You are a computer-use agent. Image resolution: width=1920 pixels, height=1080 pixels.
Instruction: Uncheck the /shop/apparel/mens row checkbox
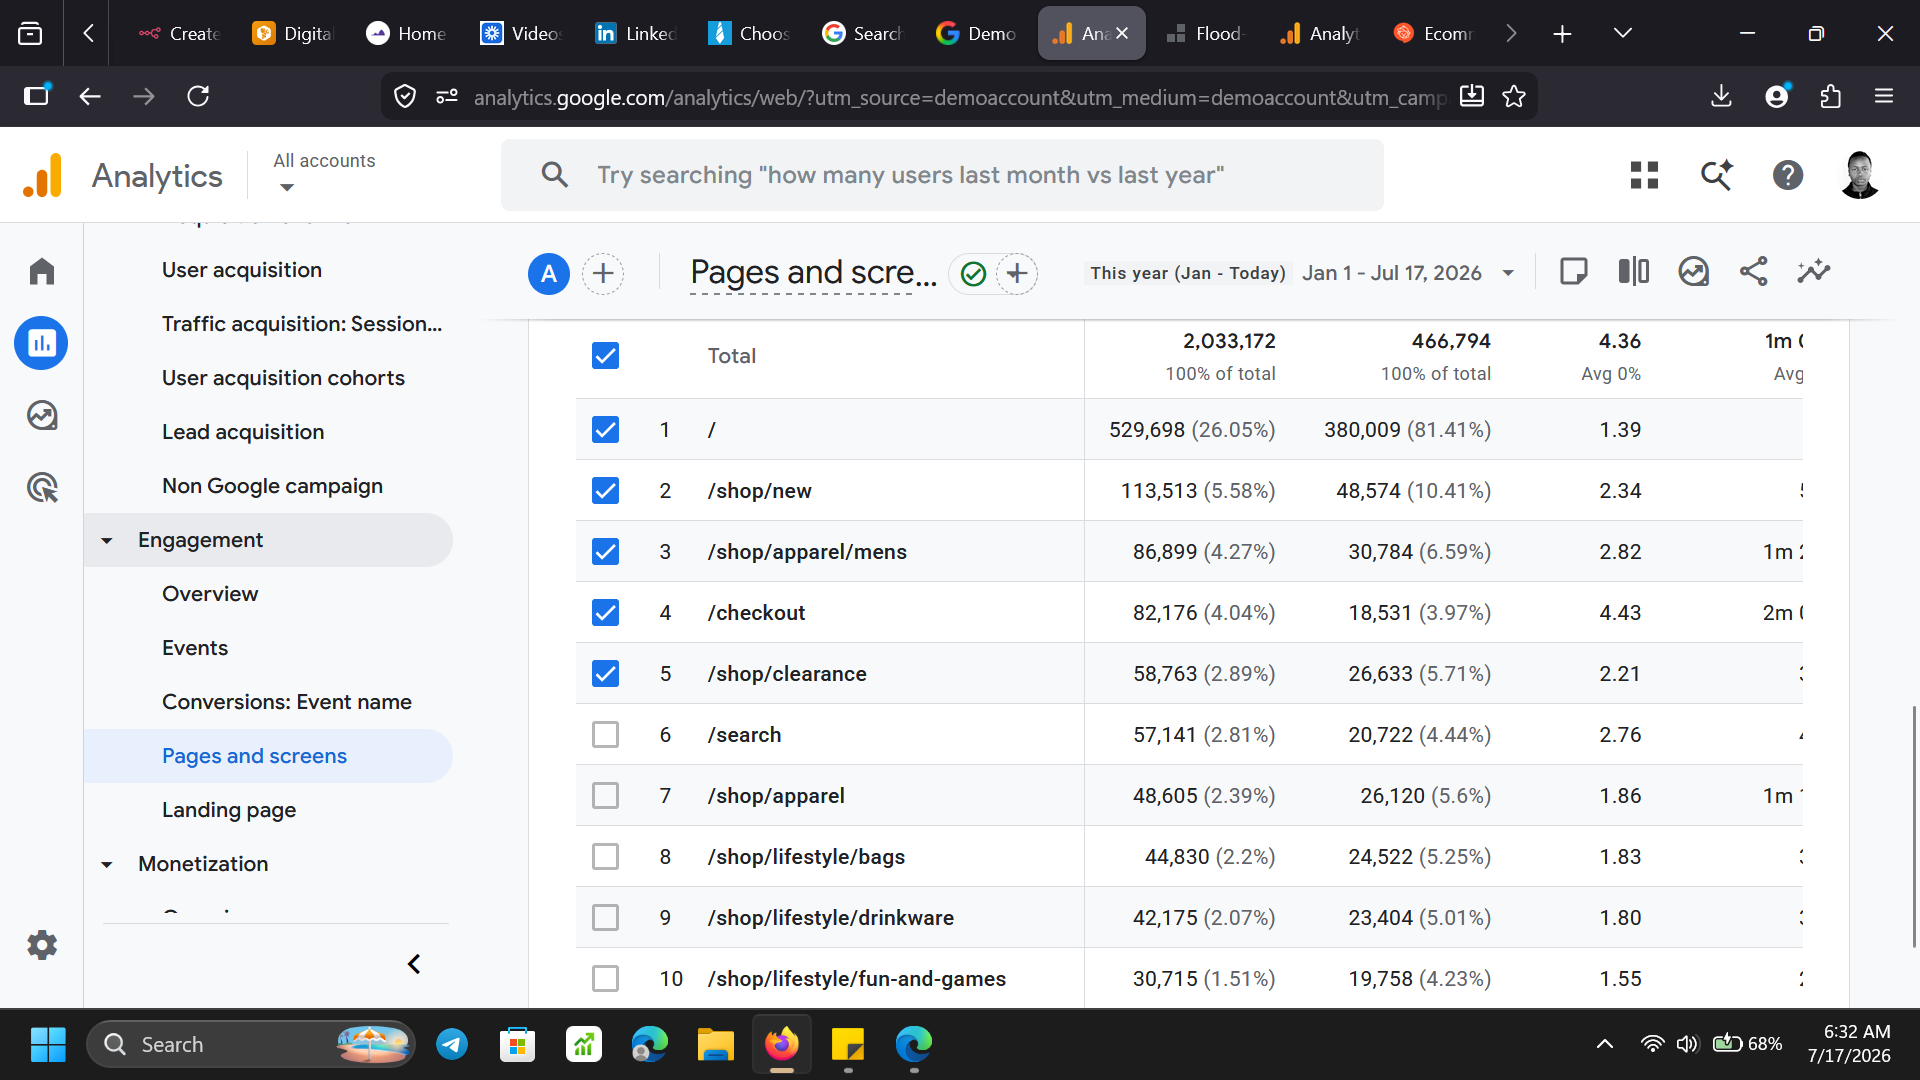pyautogui.click(x=605, y=552)
